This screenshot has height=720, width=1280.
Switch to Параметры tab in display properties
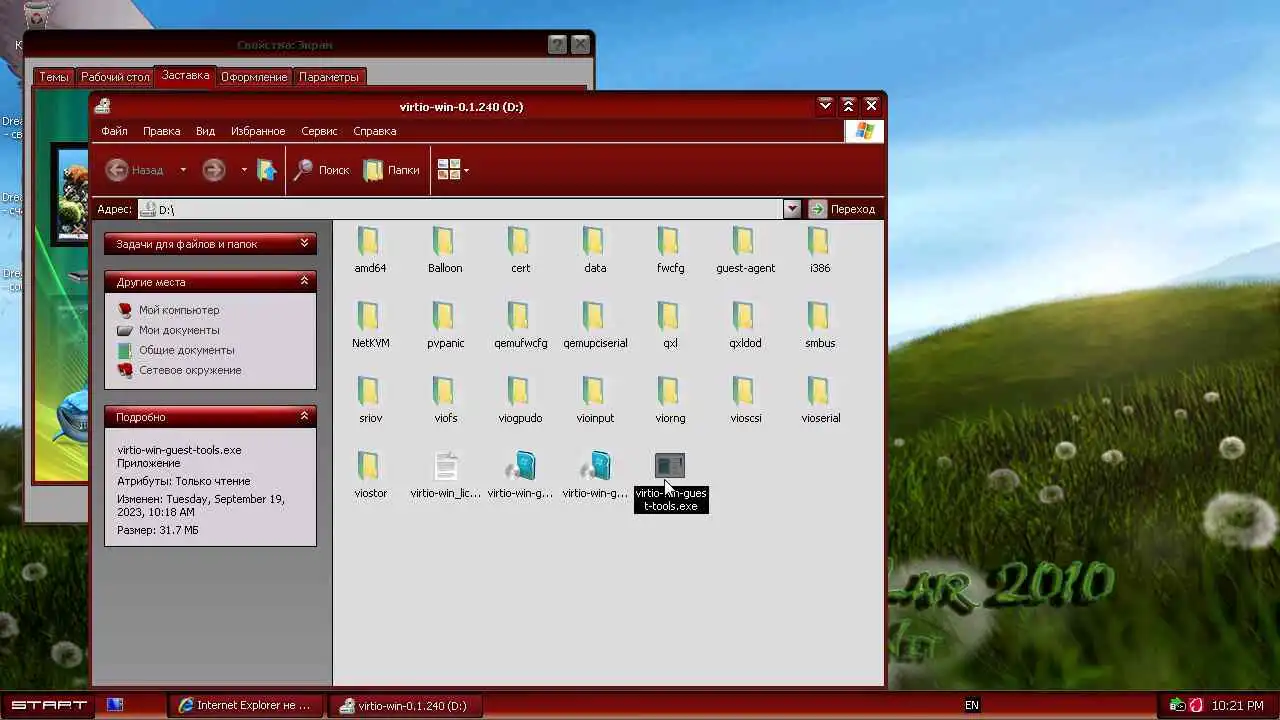coord(328,77)
